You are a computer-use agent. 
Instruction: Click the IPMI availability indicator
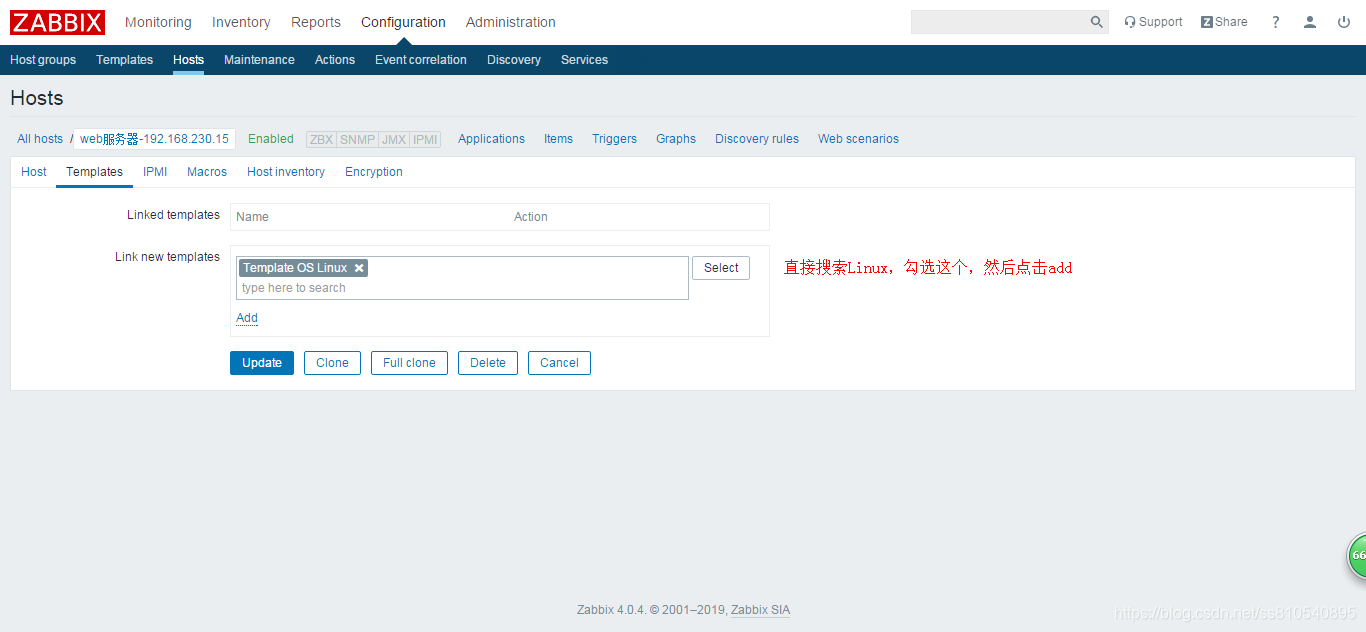point(425,139)
